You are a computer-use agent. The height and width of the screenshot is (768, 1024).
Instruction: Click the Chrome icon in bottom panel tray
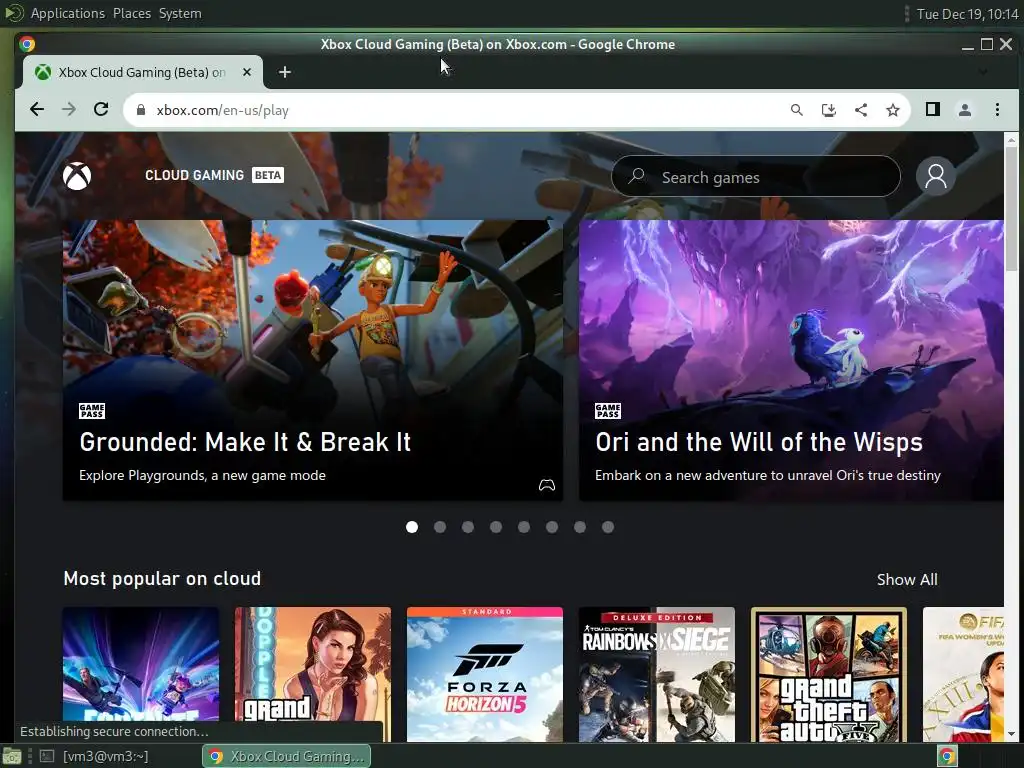click(x=947, y=756)
